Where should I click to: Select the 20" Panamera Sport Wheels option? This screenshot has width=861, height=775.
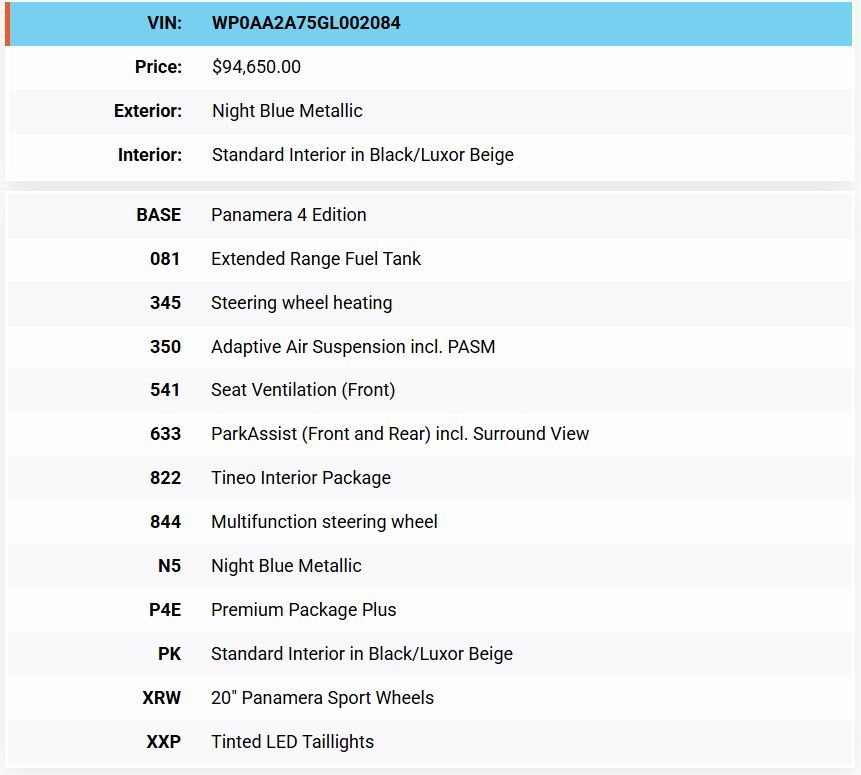tap(322, 698)
